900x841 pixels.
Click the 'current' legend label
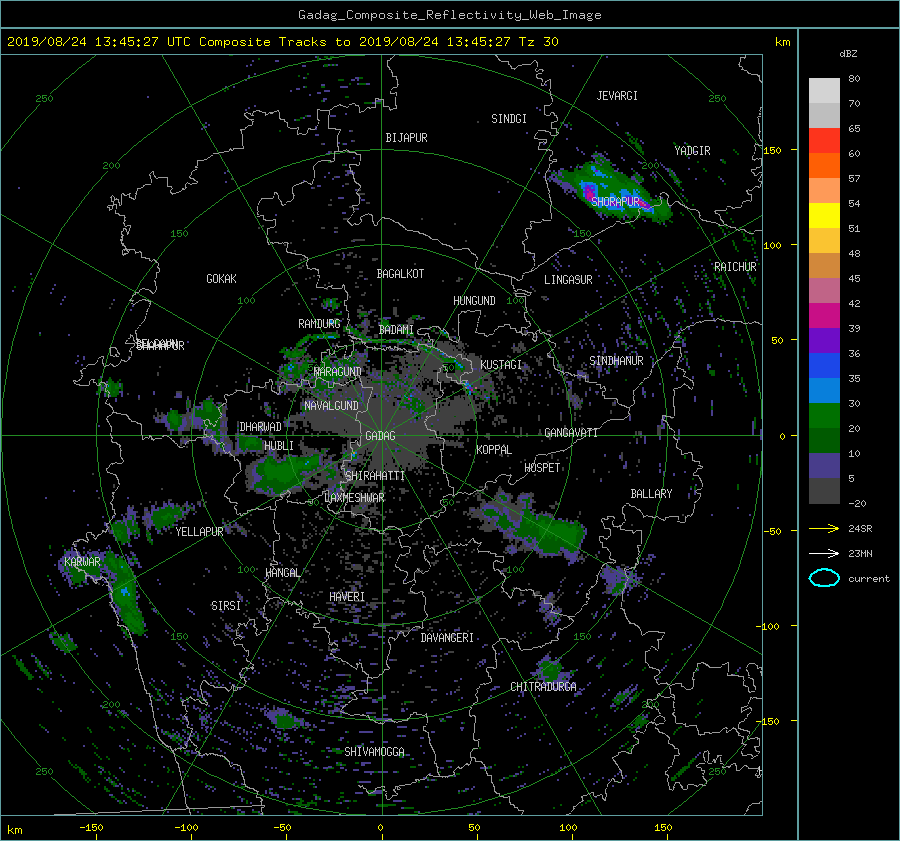(869, 579)
